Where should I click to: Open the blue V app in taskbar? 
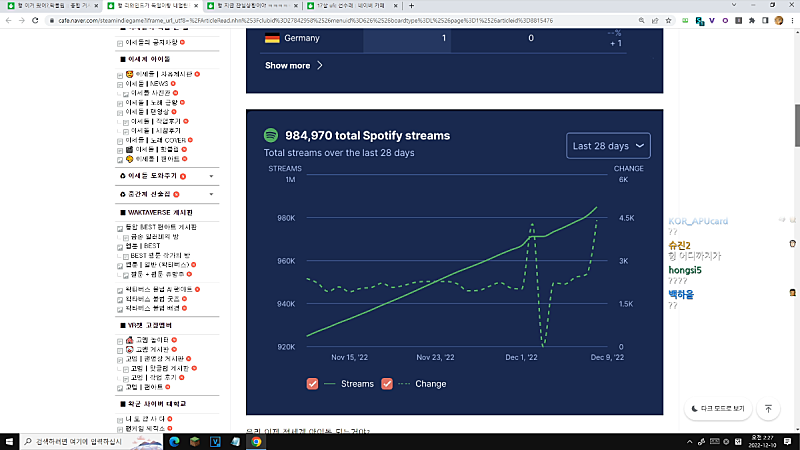click(x=215, y=441)
